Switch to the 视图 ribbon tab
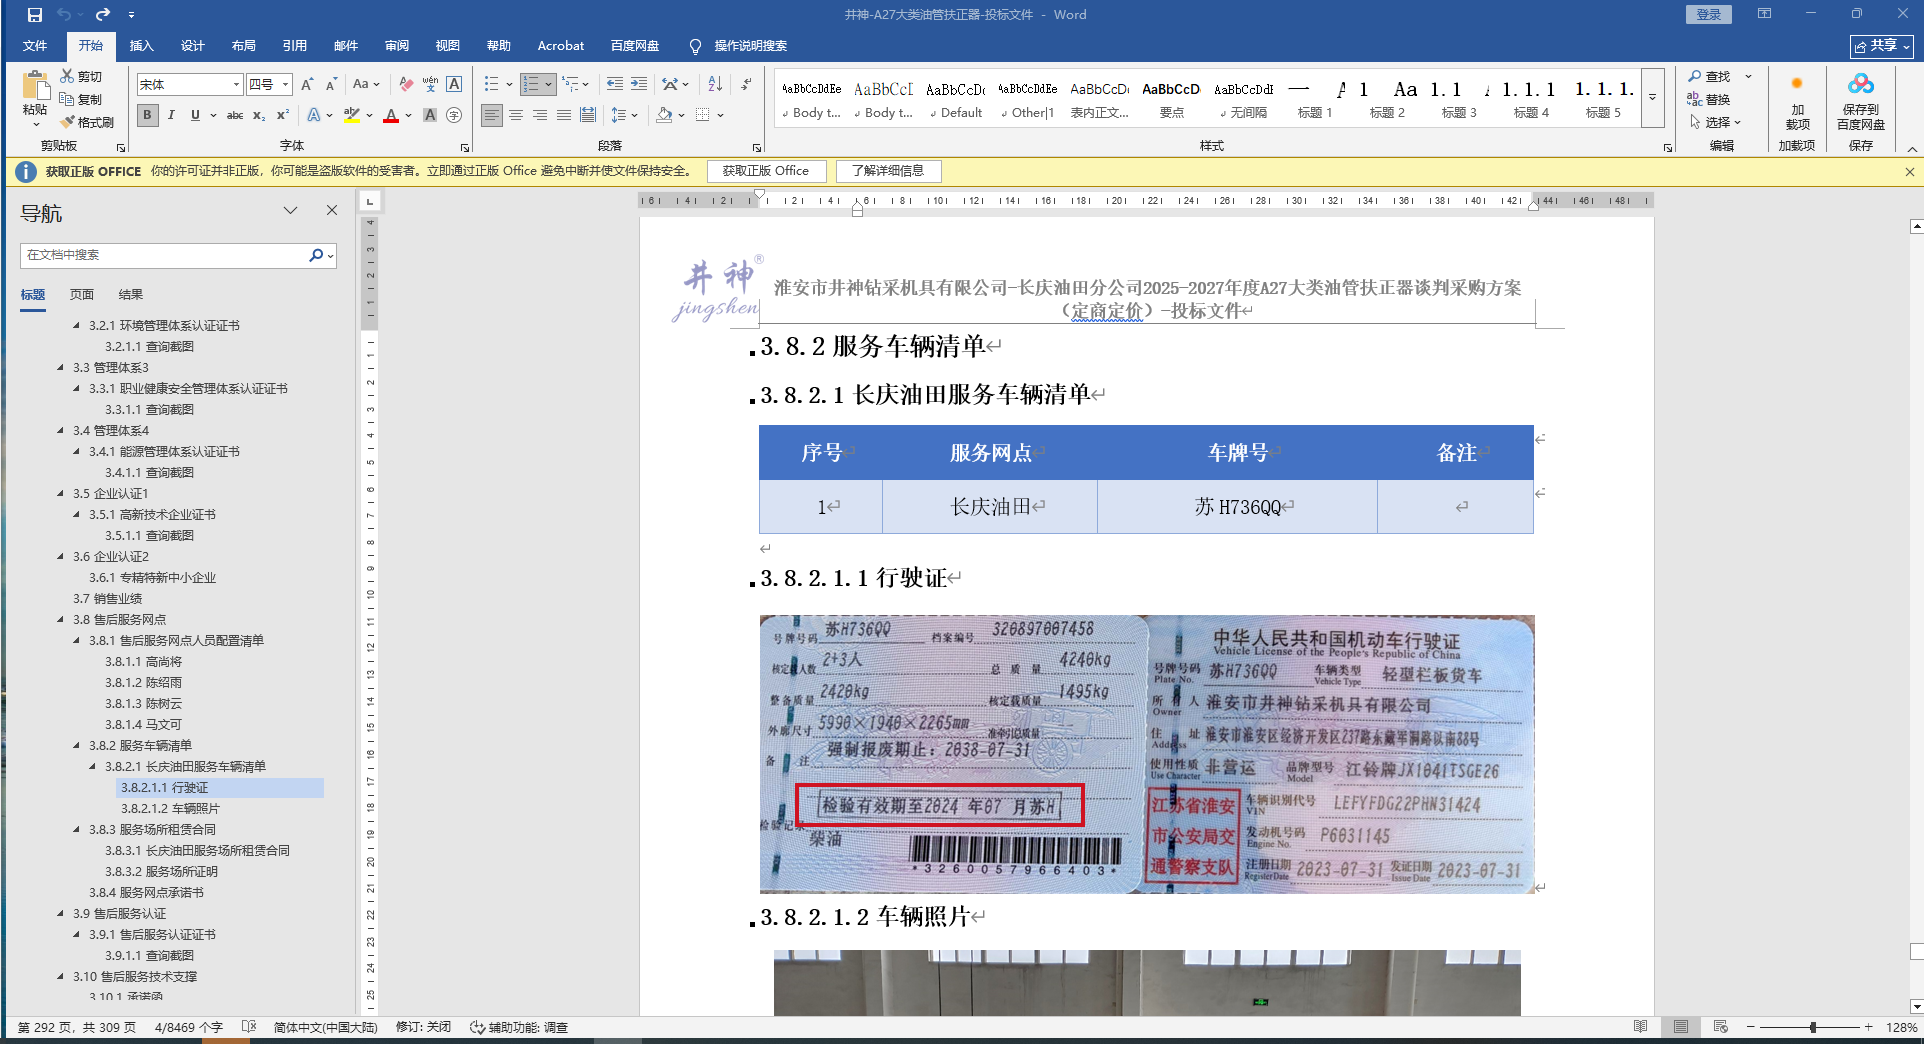Image resolution: width=1924 pixels, height=1044 pixels. click(447, 46)
